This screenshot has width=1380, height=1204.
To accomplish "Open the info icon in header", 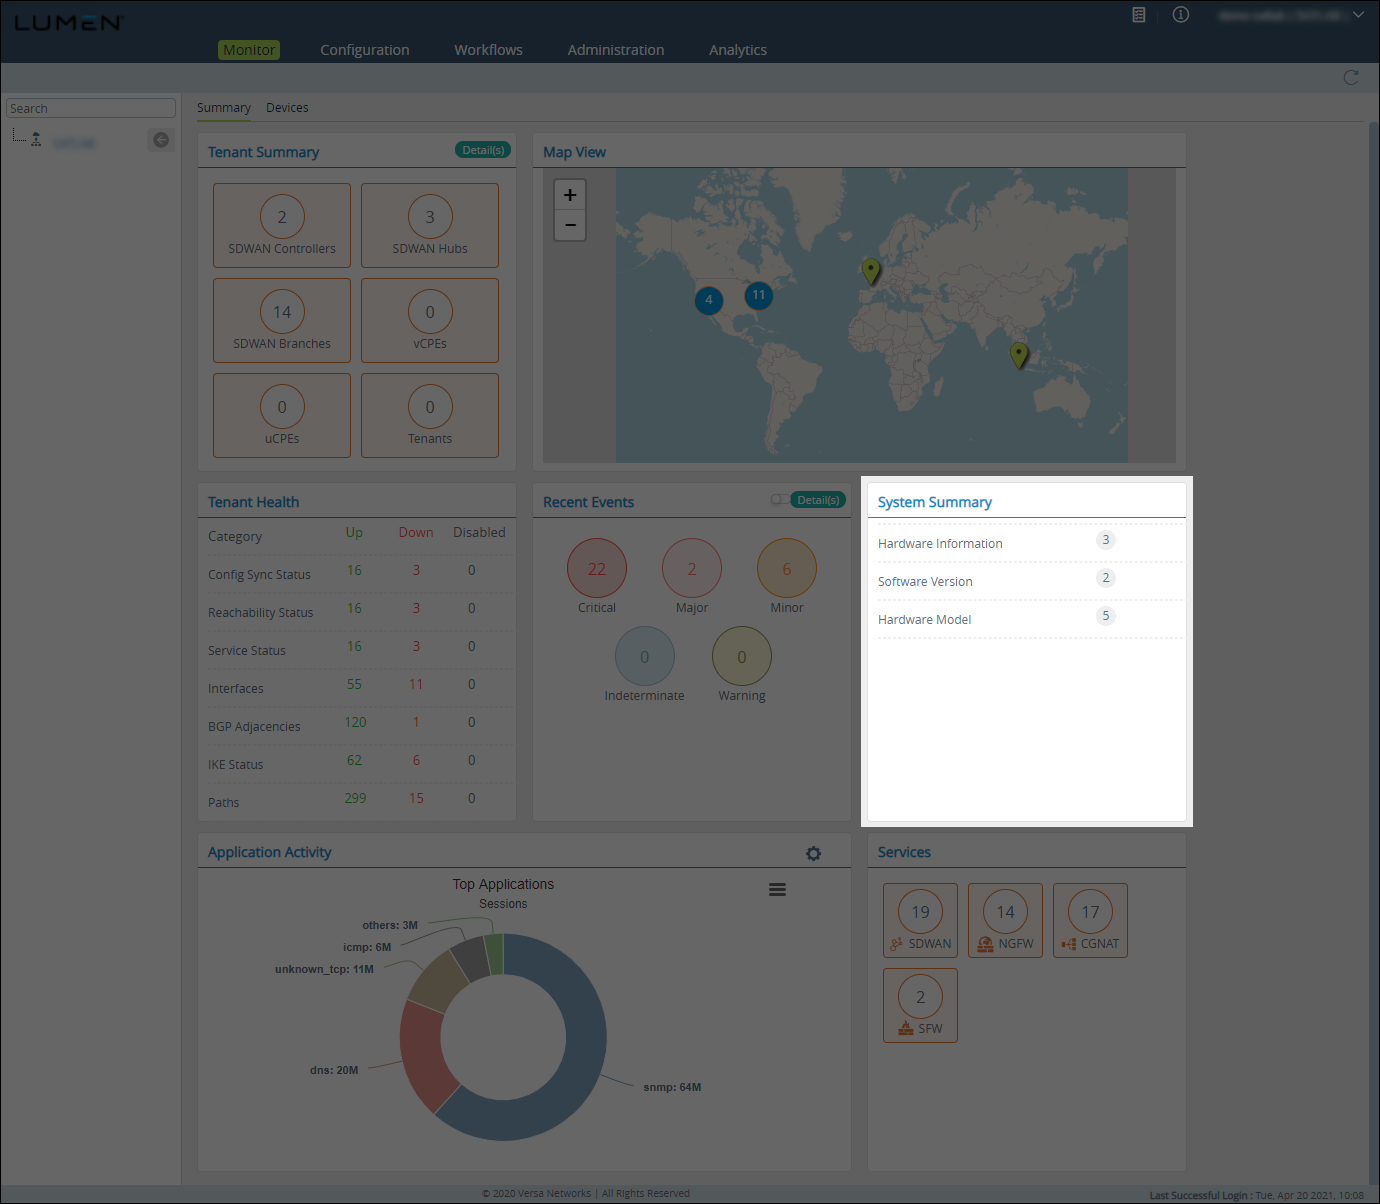I will point(1181,15).
